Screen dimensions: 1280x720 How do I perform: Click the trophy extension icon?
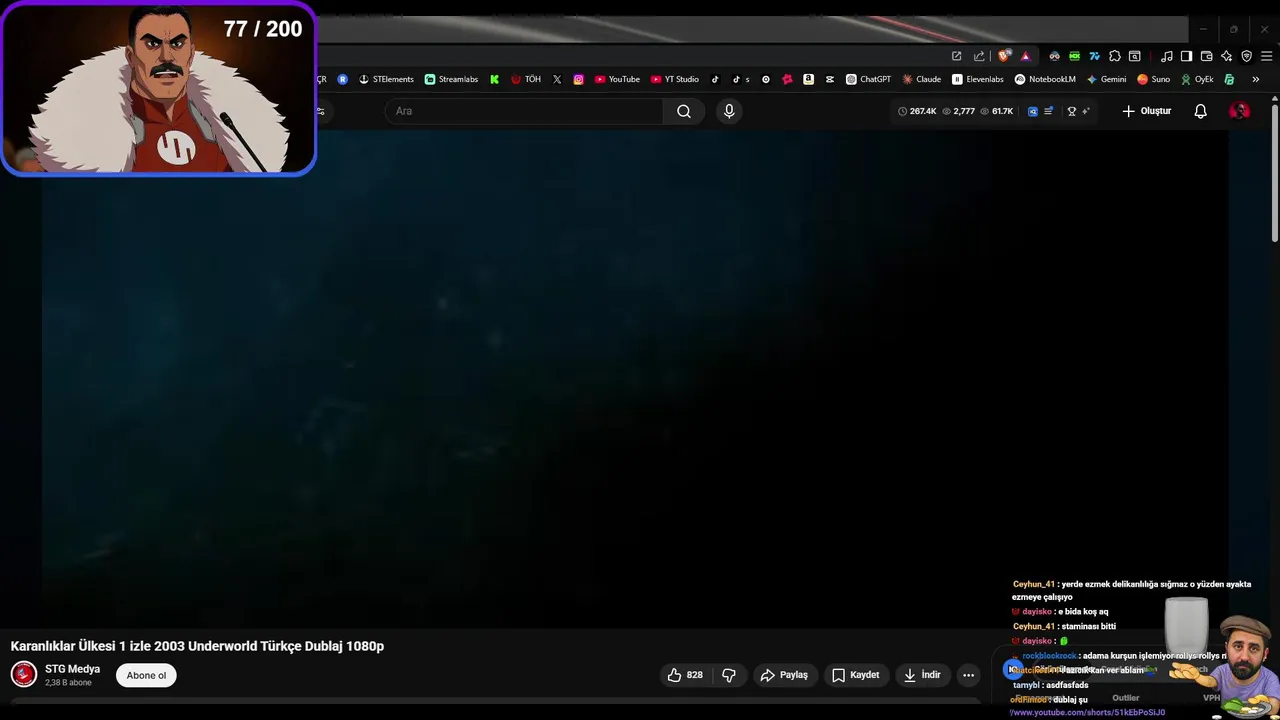click(x=1072, y=111)
